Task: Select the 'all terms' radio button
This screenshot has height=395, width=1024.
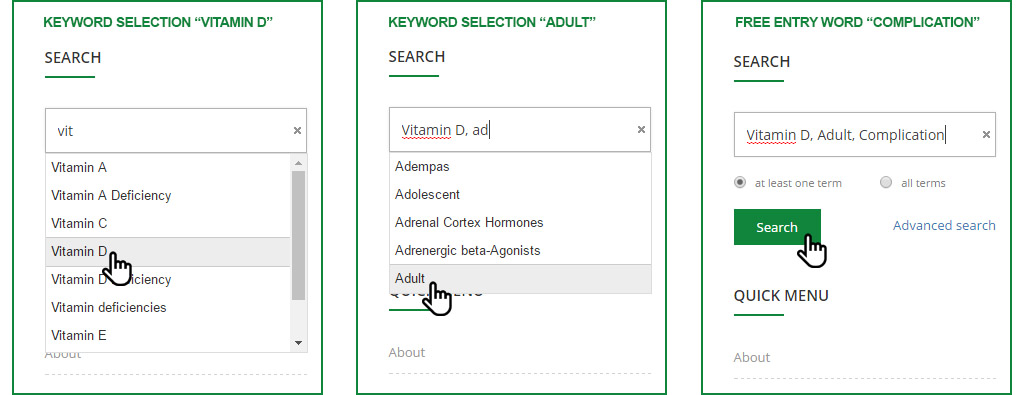Action: [x=886, y=182]
